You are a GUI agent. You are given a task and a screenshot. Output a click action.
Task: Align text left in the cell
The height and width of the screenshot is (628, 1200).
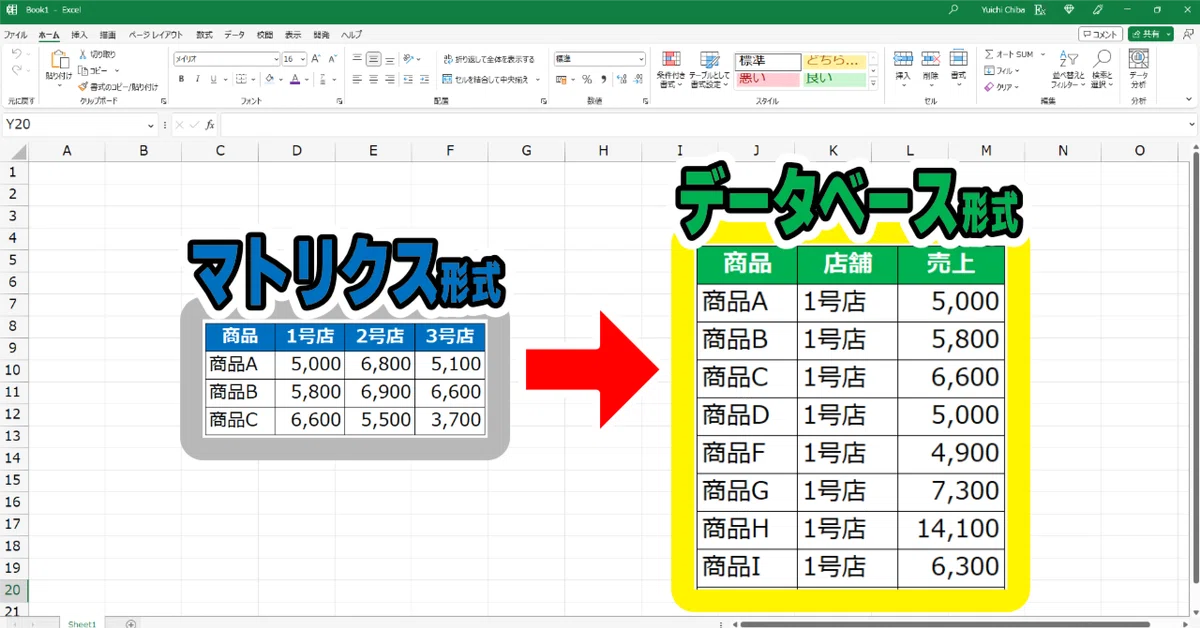(358, 79)
